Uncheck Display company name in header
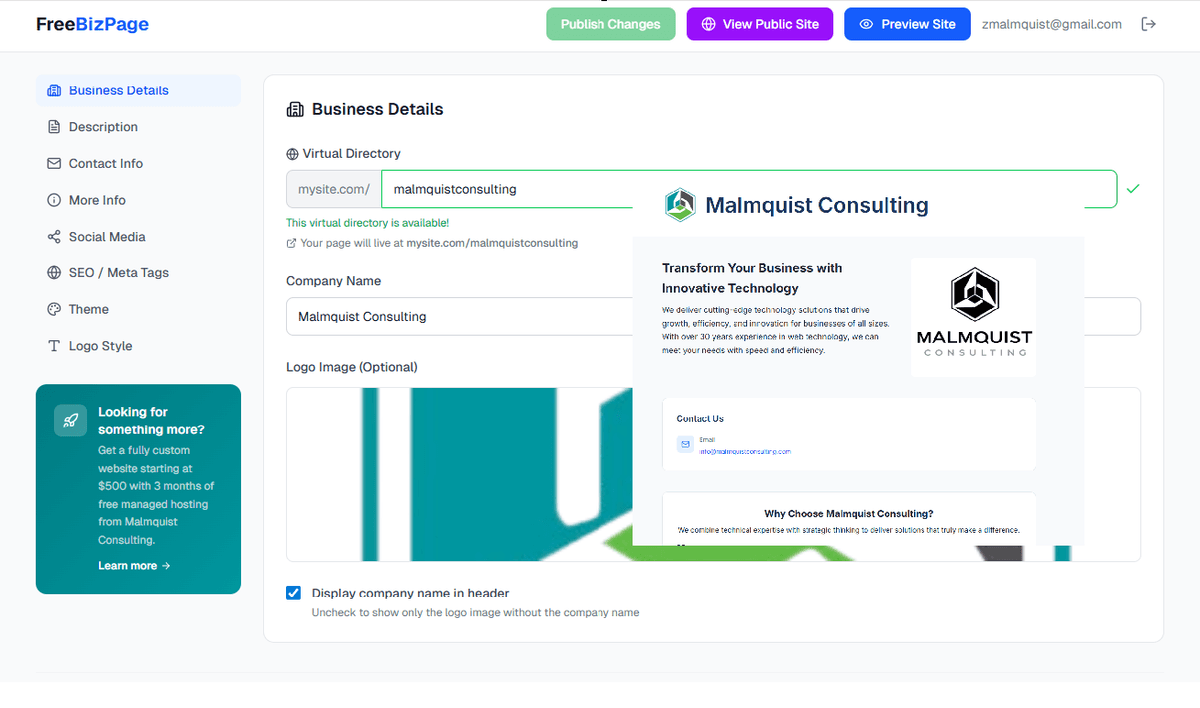Image resolution: width=1200 pixels, height=708 pixels. [x=293, y=593]
